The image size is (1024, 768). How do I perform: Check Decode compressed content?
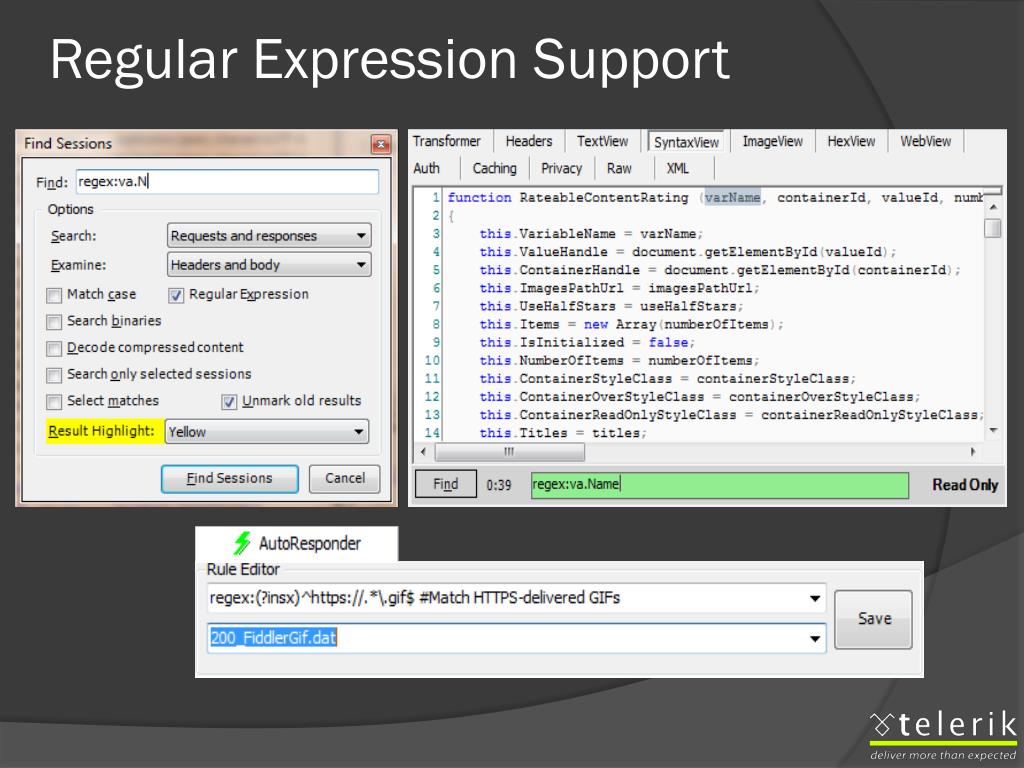tap(54, 348)
